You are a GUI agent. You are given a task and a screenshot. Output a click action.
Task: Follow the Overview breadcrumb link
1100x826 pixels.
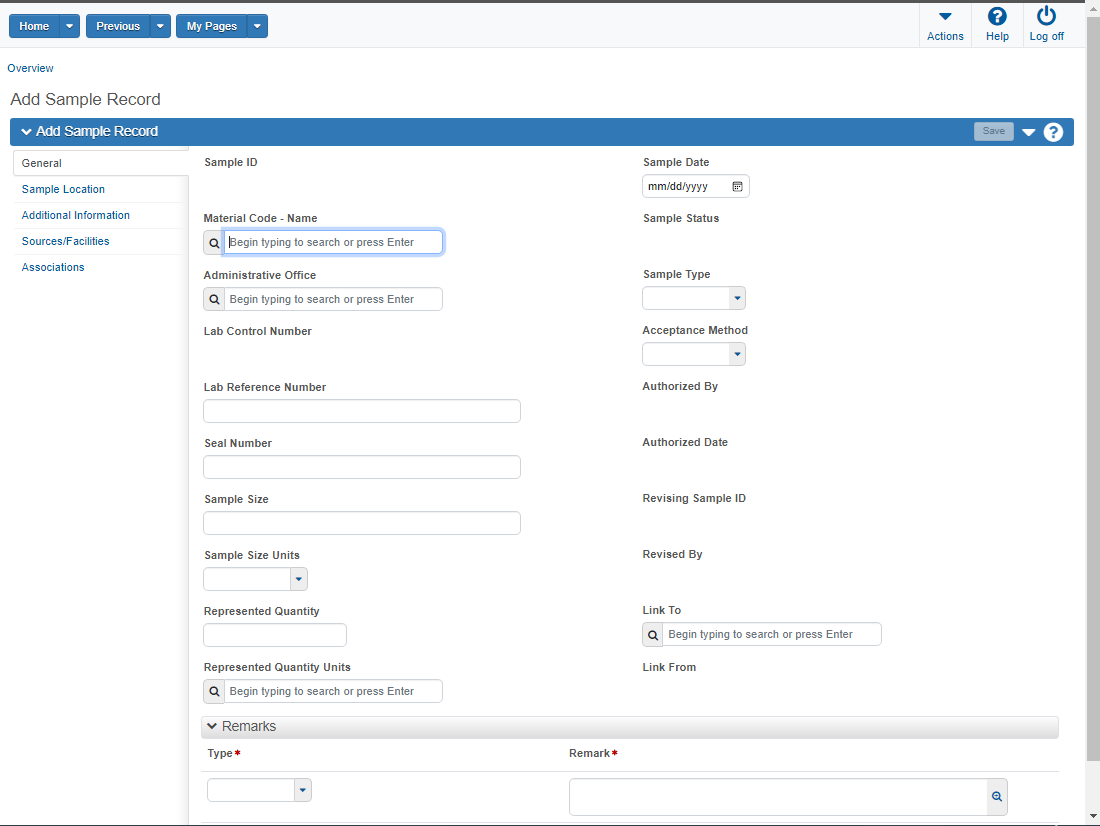point(30,68)
